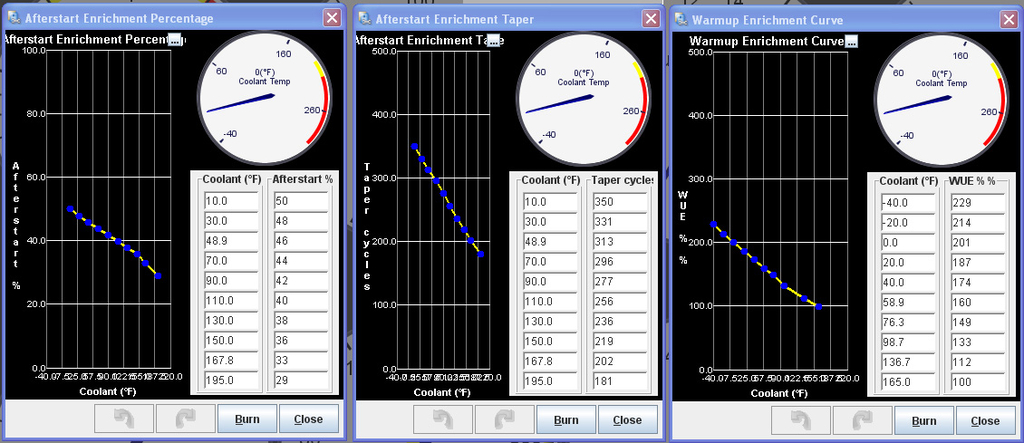Image resolution: width=1024 pixels, height=443 pixels.
Task: Click Coolant Temp gauge in Afterstart Taper window
Action: [584, 97]
